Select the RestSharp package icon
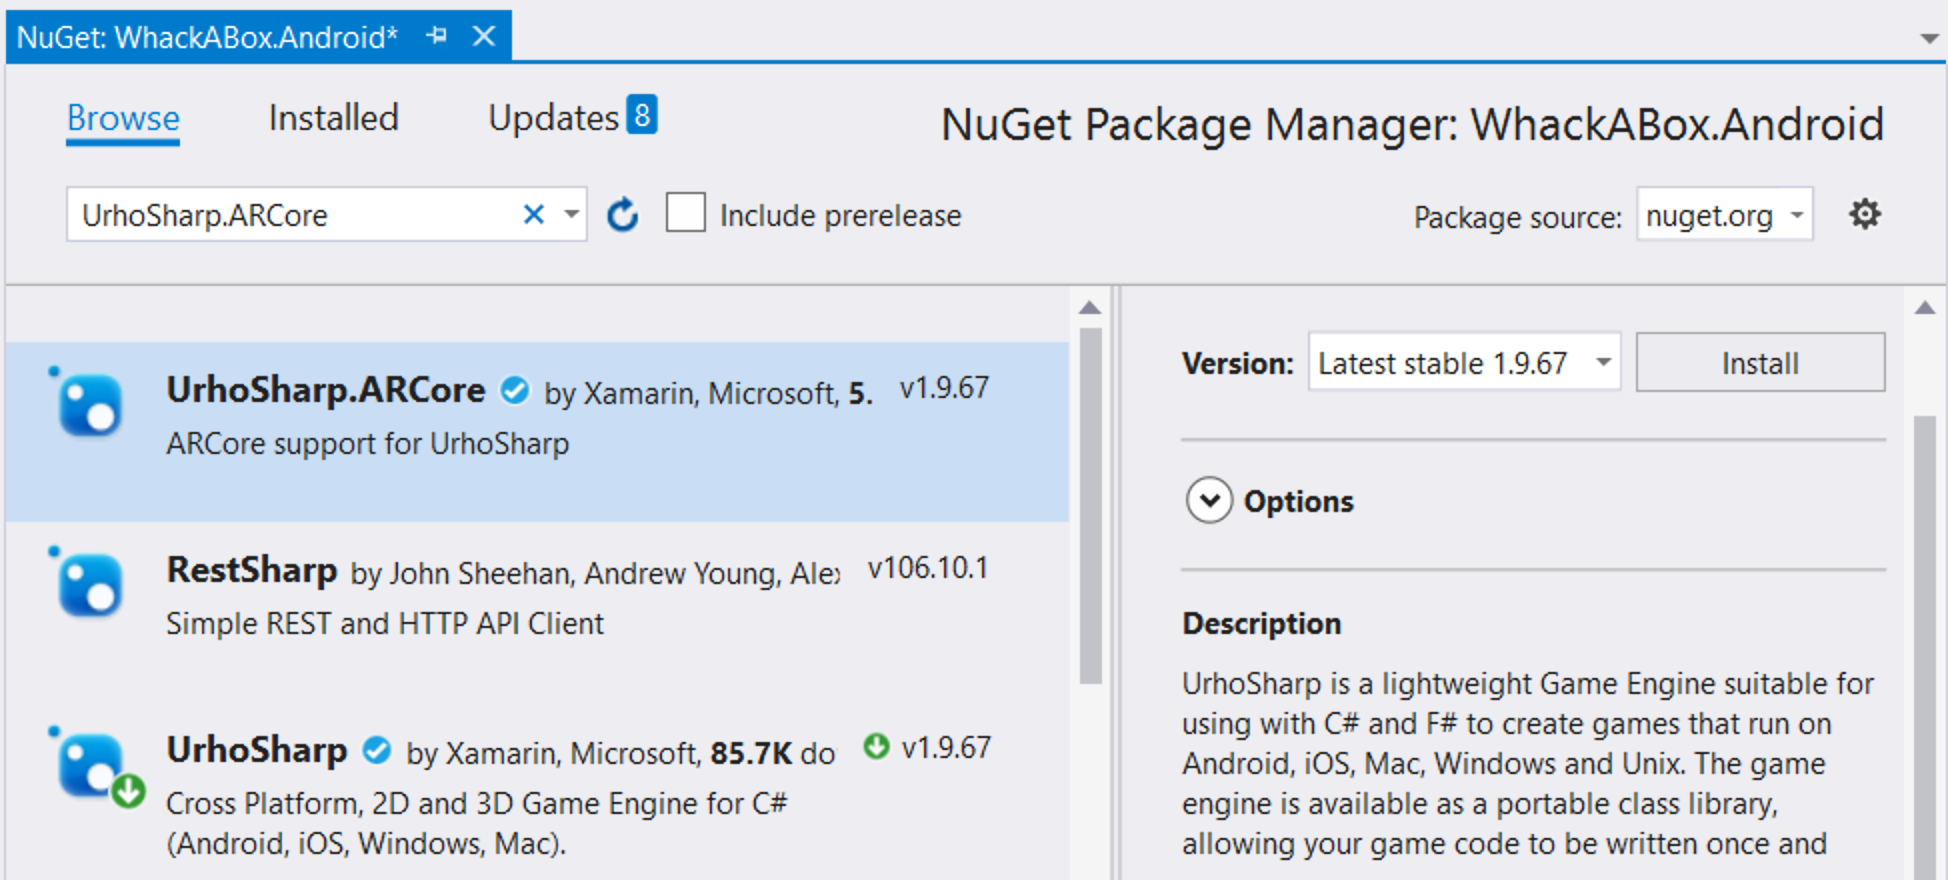Viewport: 1948px width, 880px height. (x=88, y=583)
